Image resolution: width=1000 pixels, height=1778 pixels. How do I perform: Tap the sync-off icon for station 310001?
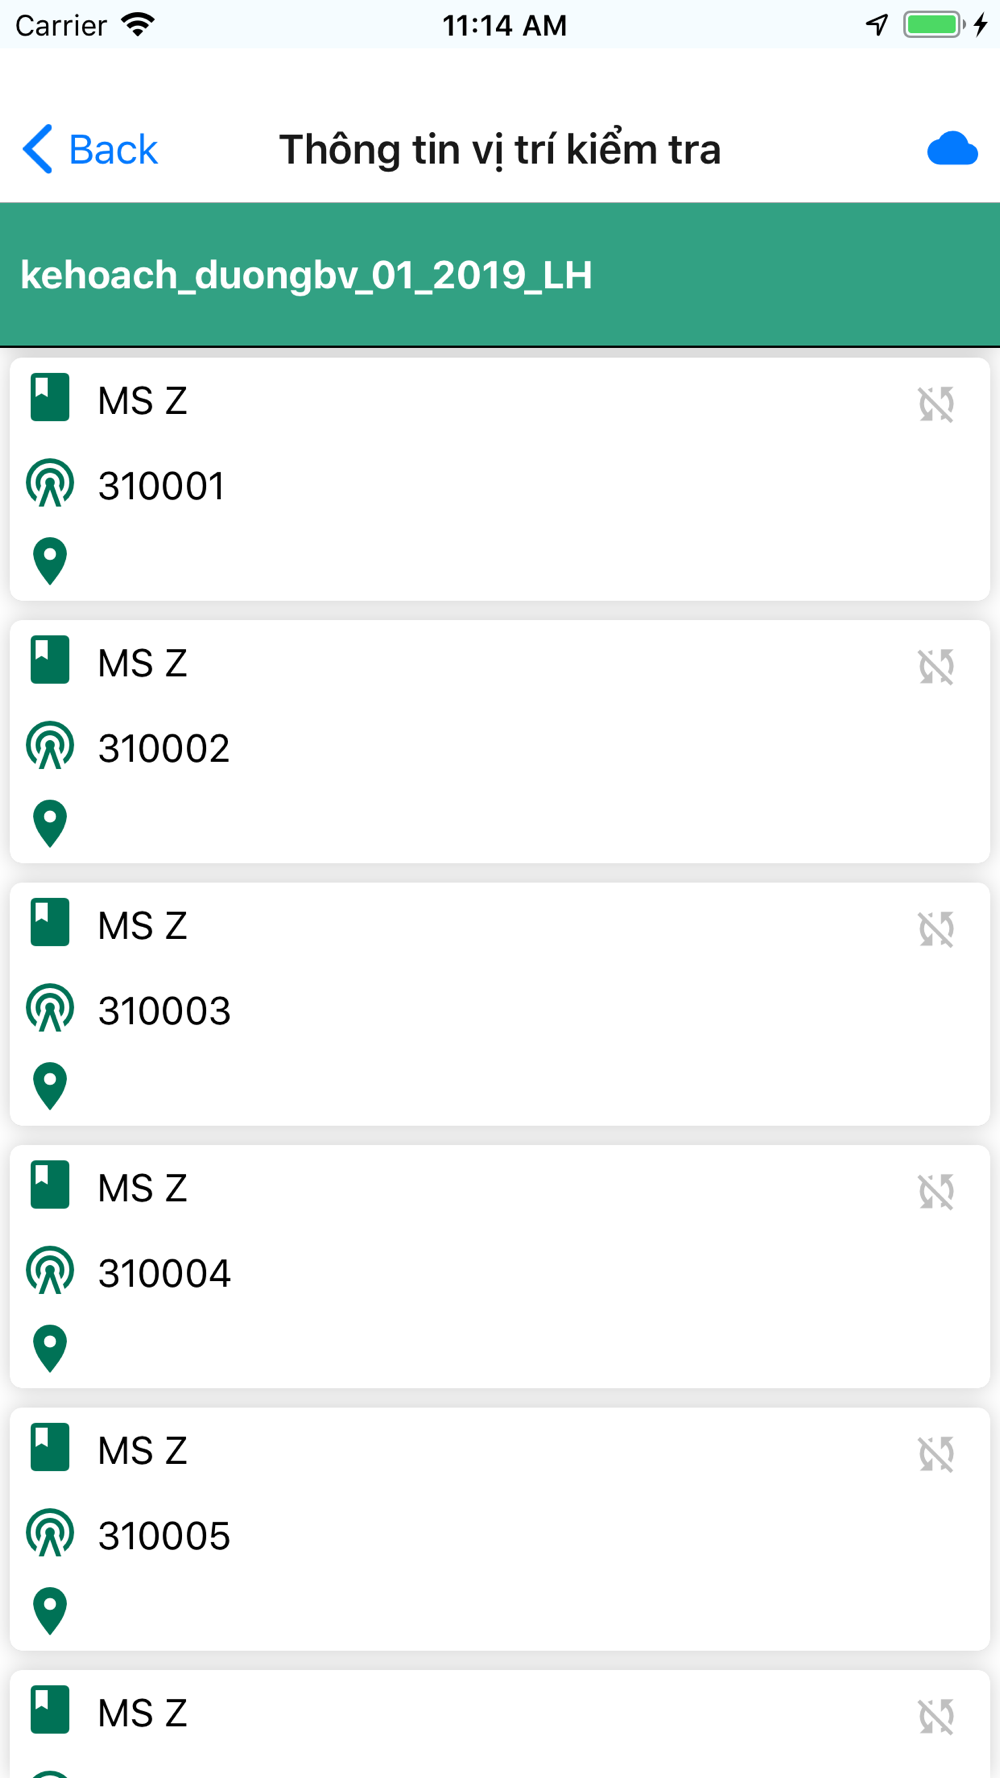tap(936, 404)
